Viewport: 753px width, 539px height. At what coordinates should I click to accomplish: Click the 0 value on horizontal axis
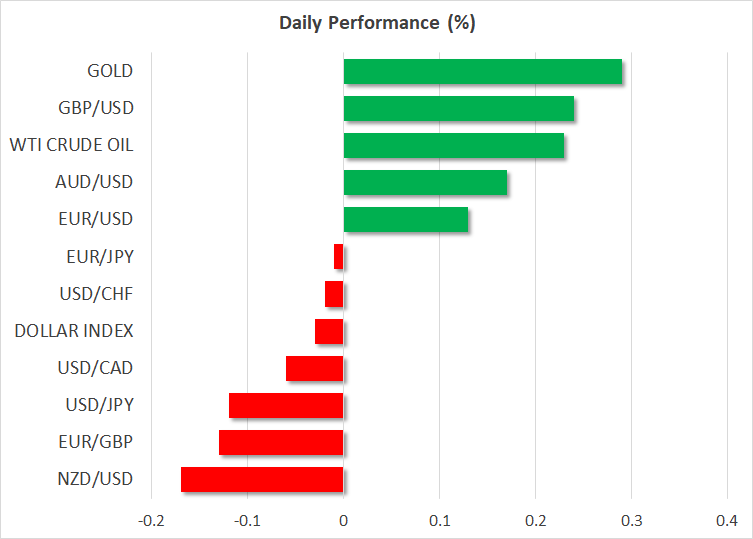343,521
